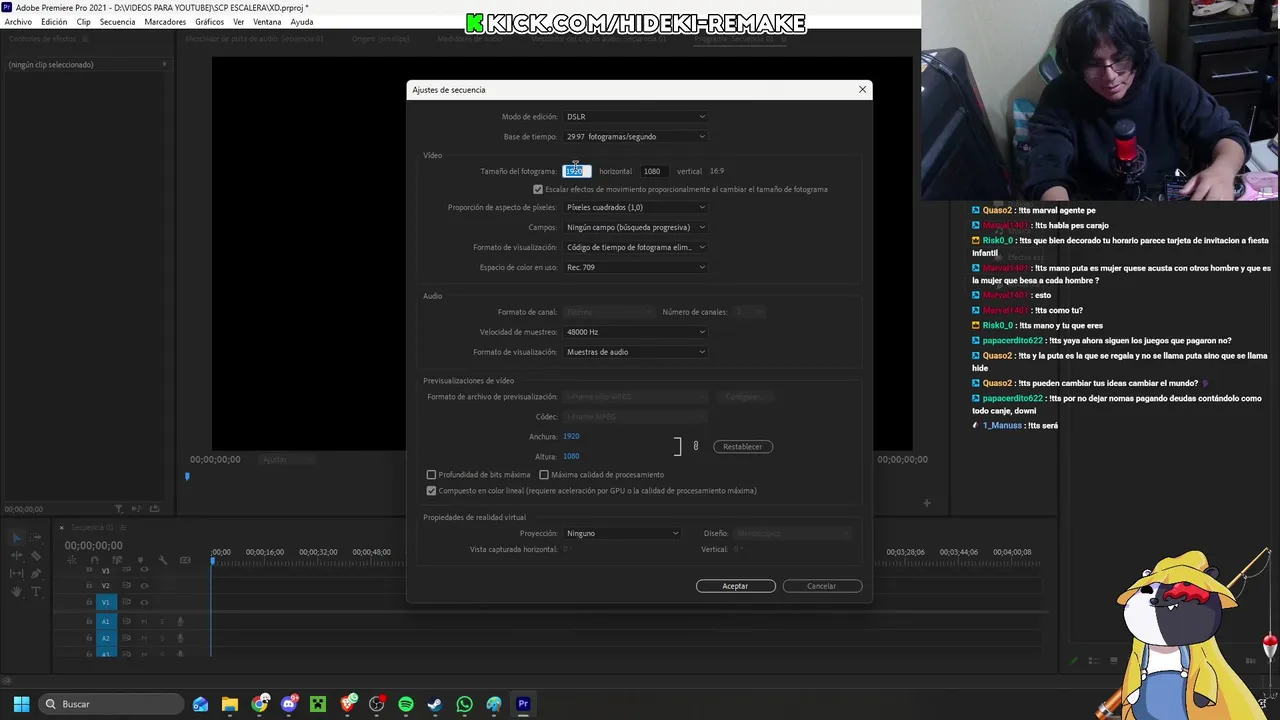Uncheck Escalar efectos de movimiento checkbox
Screen dimensions: 1280x720
[x=538, y=189]
